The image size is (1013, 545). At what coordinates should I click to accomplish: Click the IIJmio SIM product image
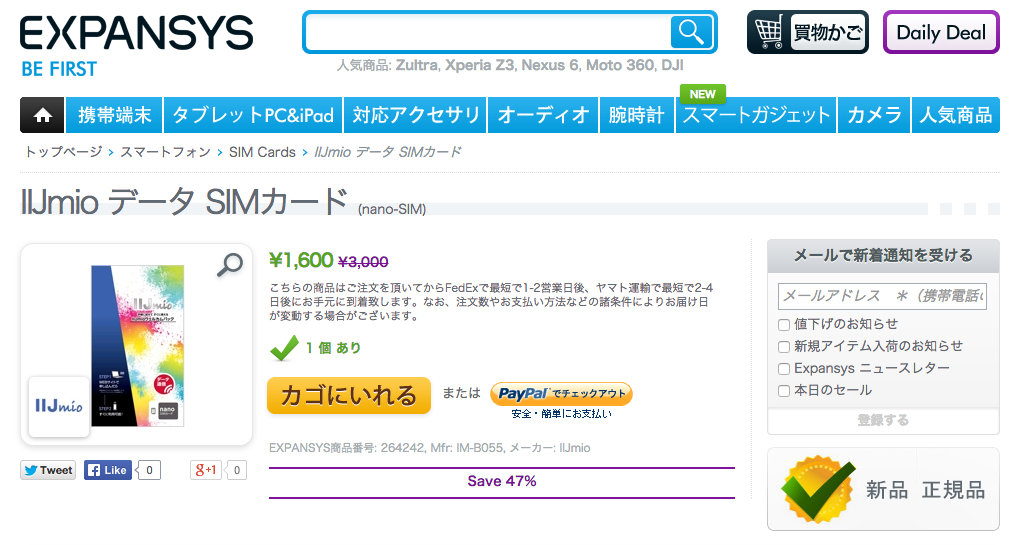138,345
